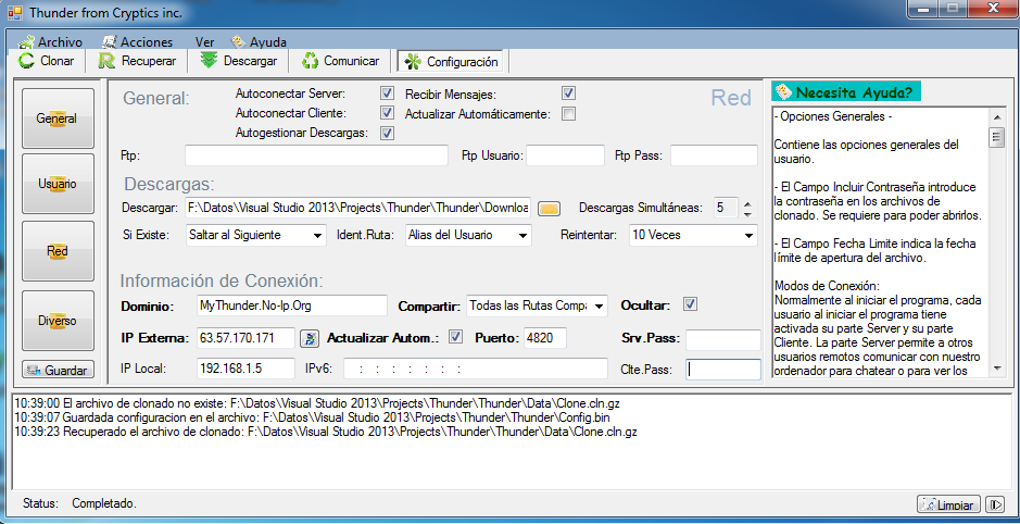Click the 10:39:07 Guardada configuracion log line
Image resolution: width=1020 pixels, height=524 pixels.
312,417
